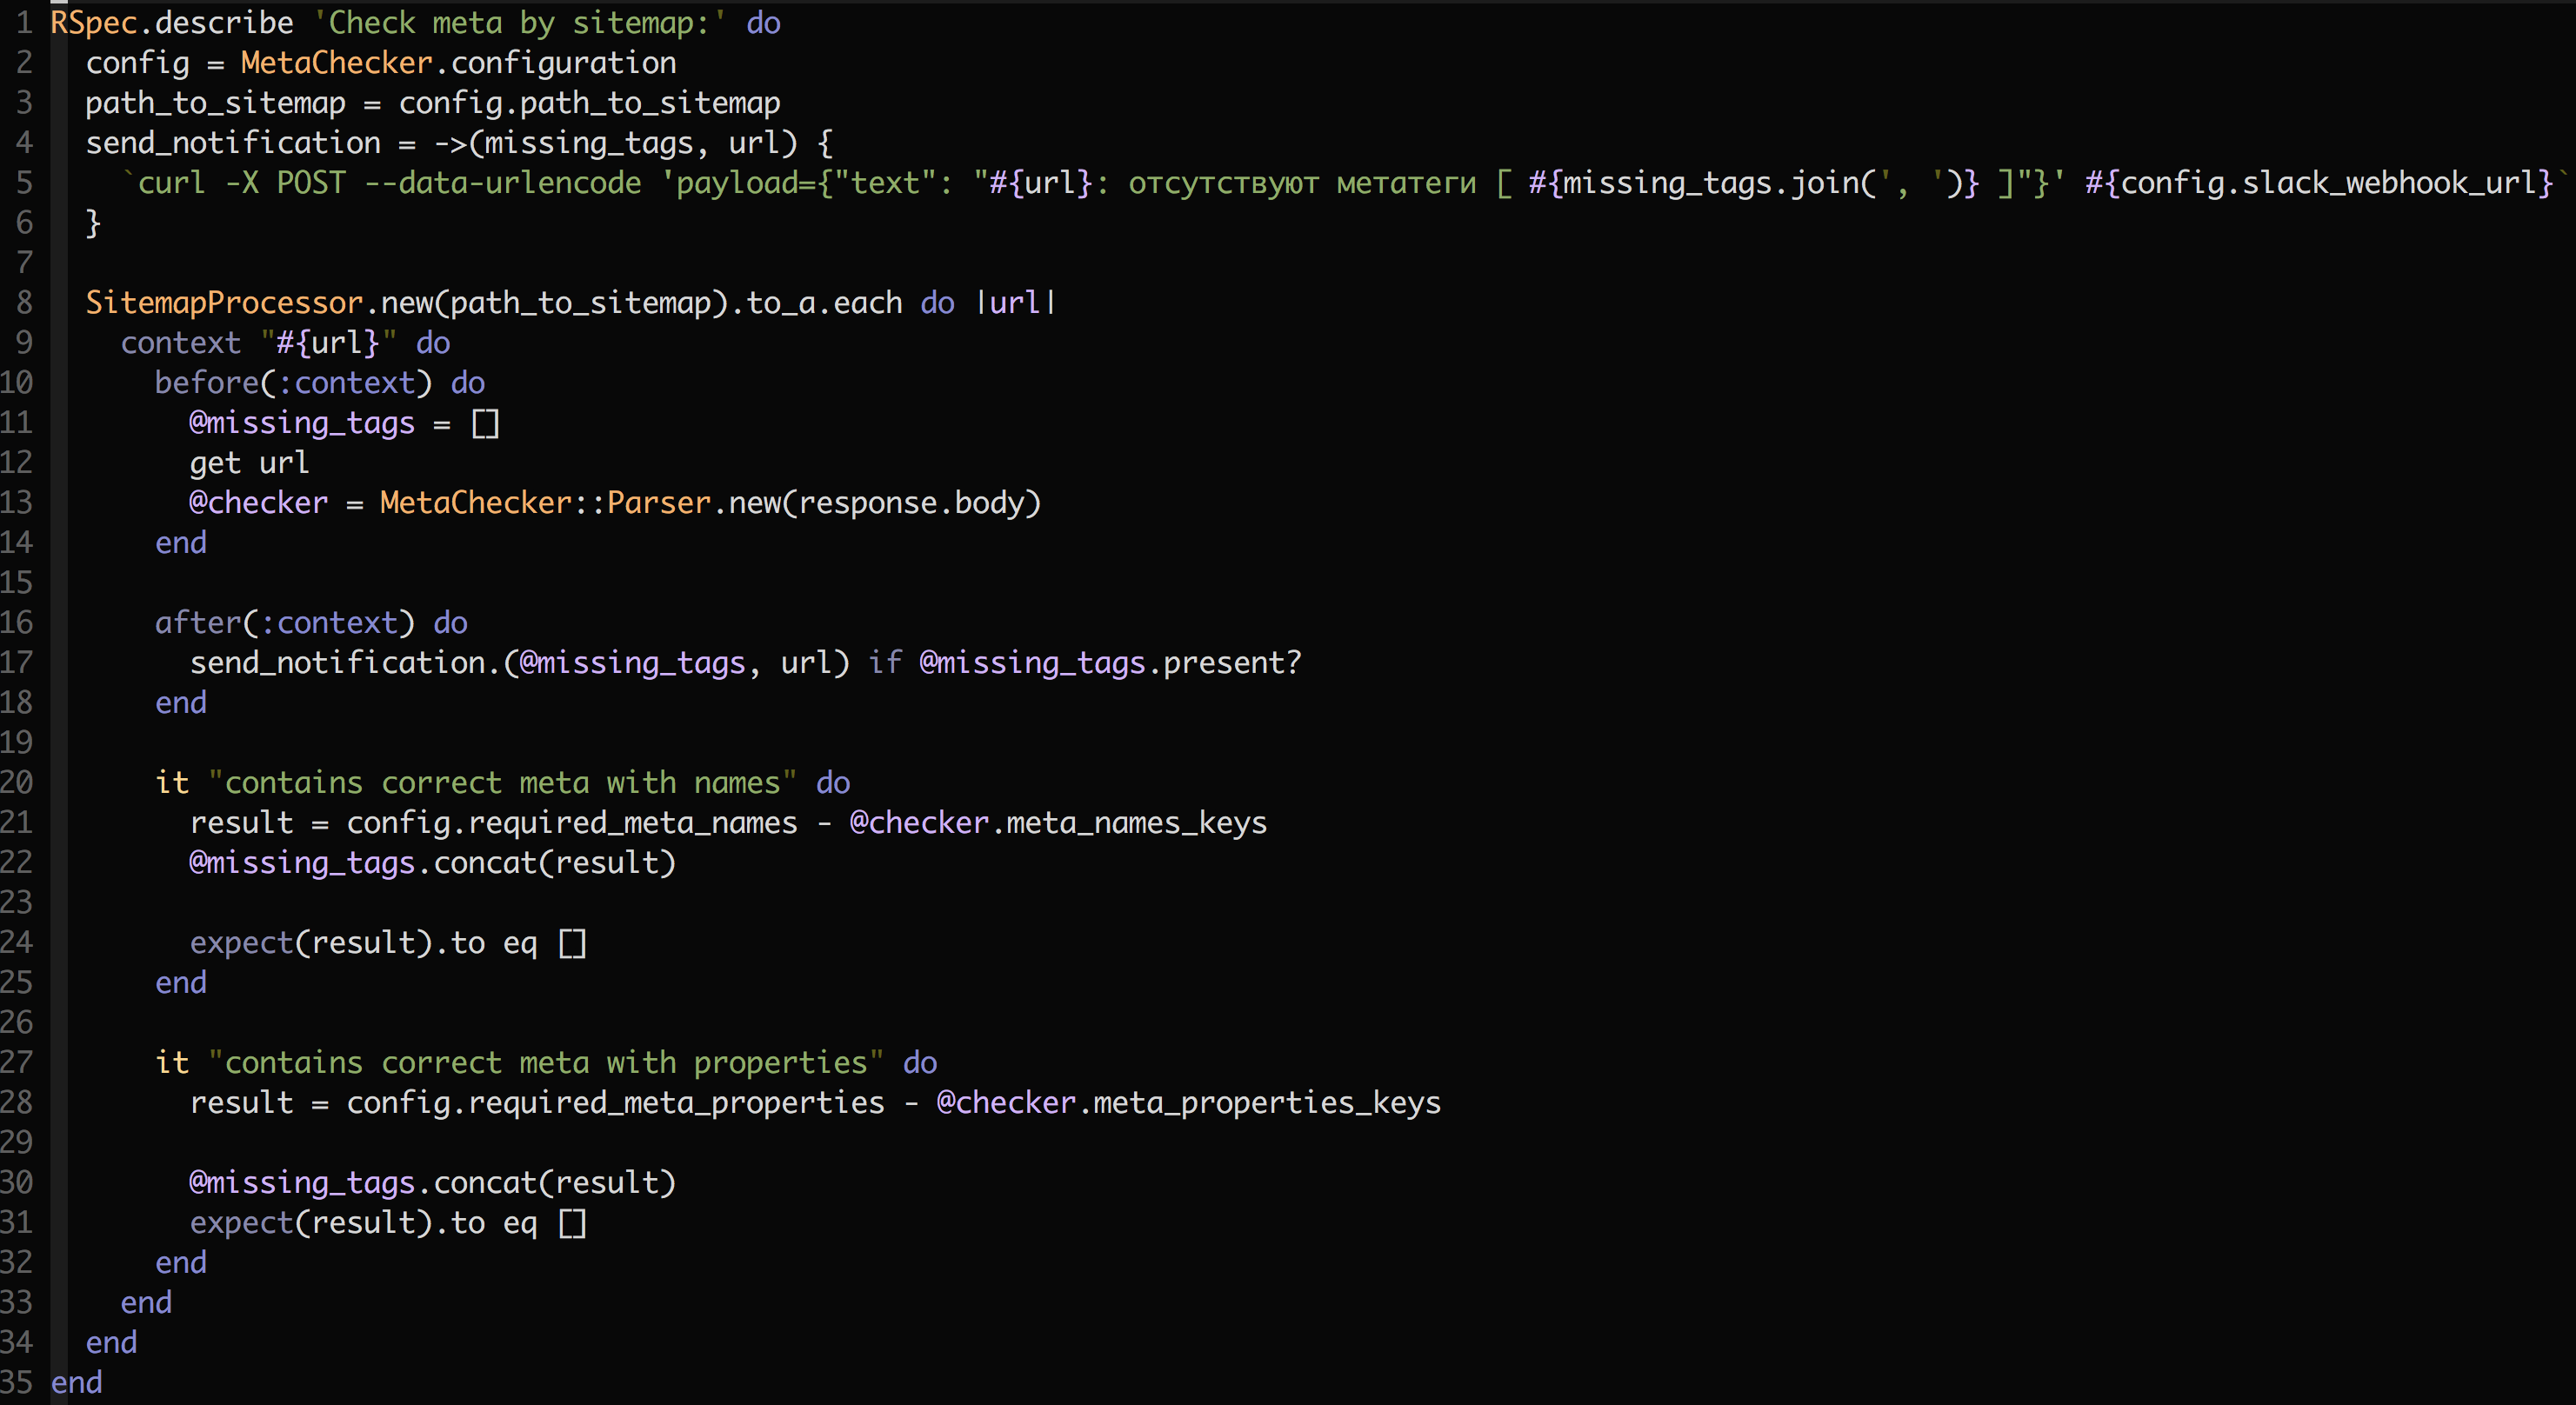This screenshot has width=2576, height=1405.
Task: Click meta_names_keys method on line 21
Action: point(1136,822)
